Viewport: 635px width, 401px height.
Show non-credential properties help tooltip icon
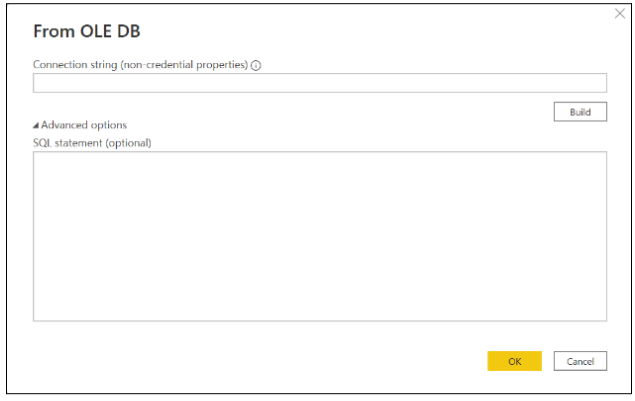(x=256, y=65)
